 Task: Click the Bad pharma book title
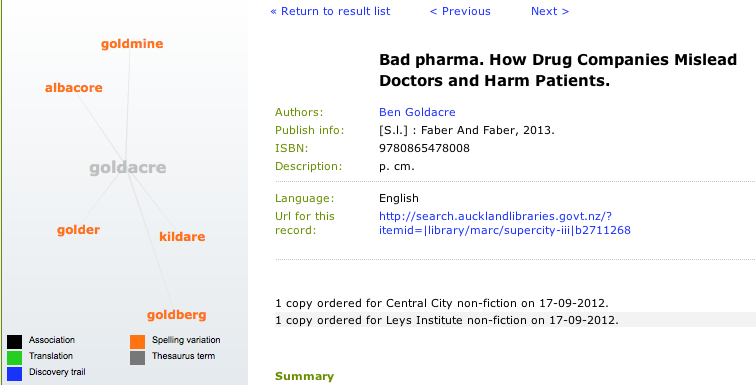pos(558,70)
